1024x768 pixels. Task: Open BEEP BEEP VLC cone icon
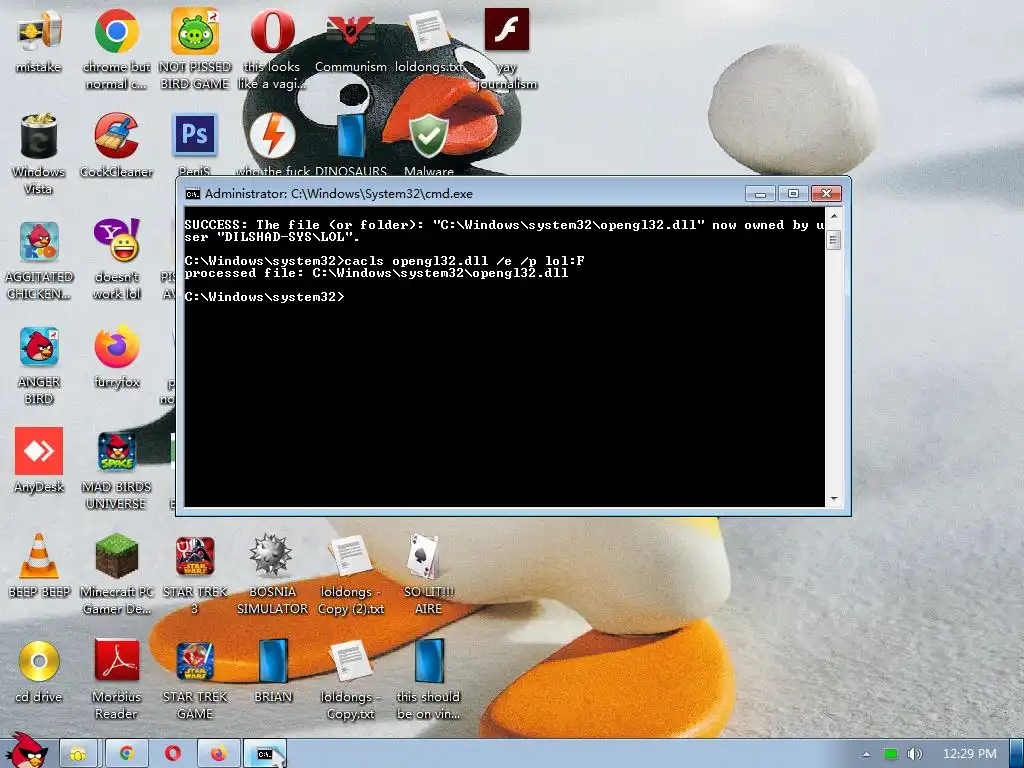39,556
